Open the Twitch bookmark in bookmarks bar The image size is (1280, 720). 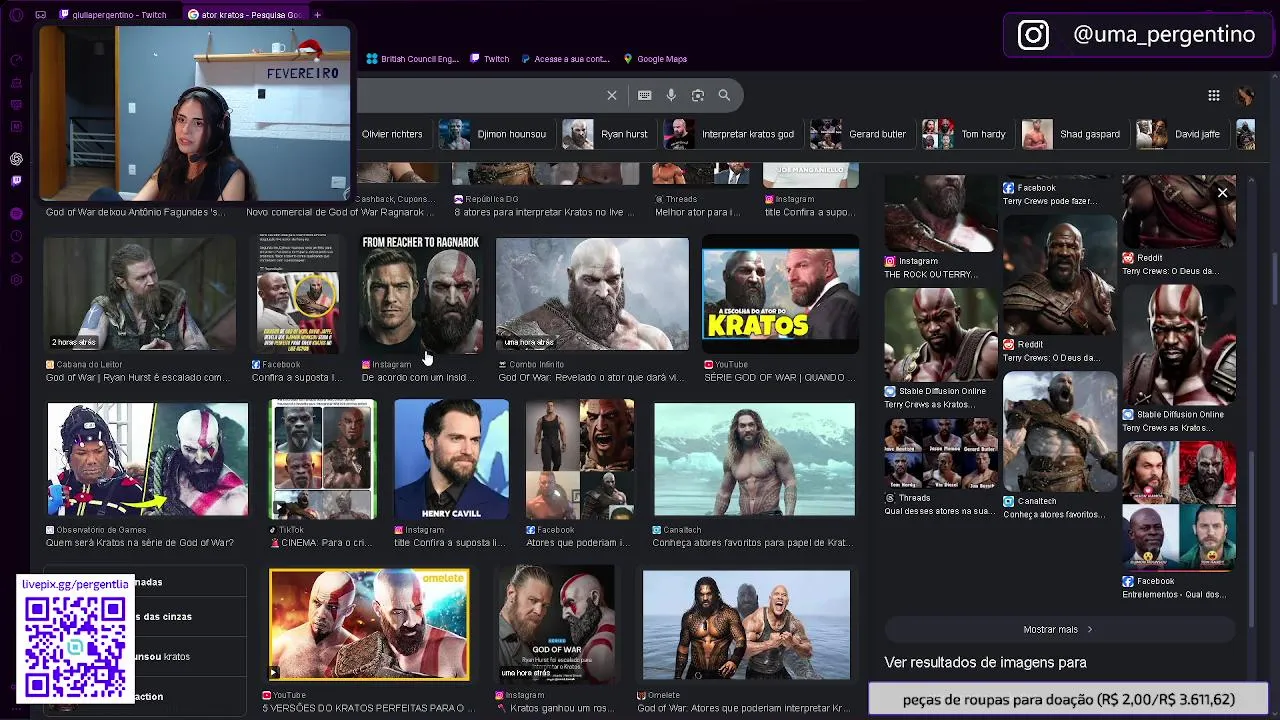490,59
